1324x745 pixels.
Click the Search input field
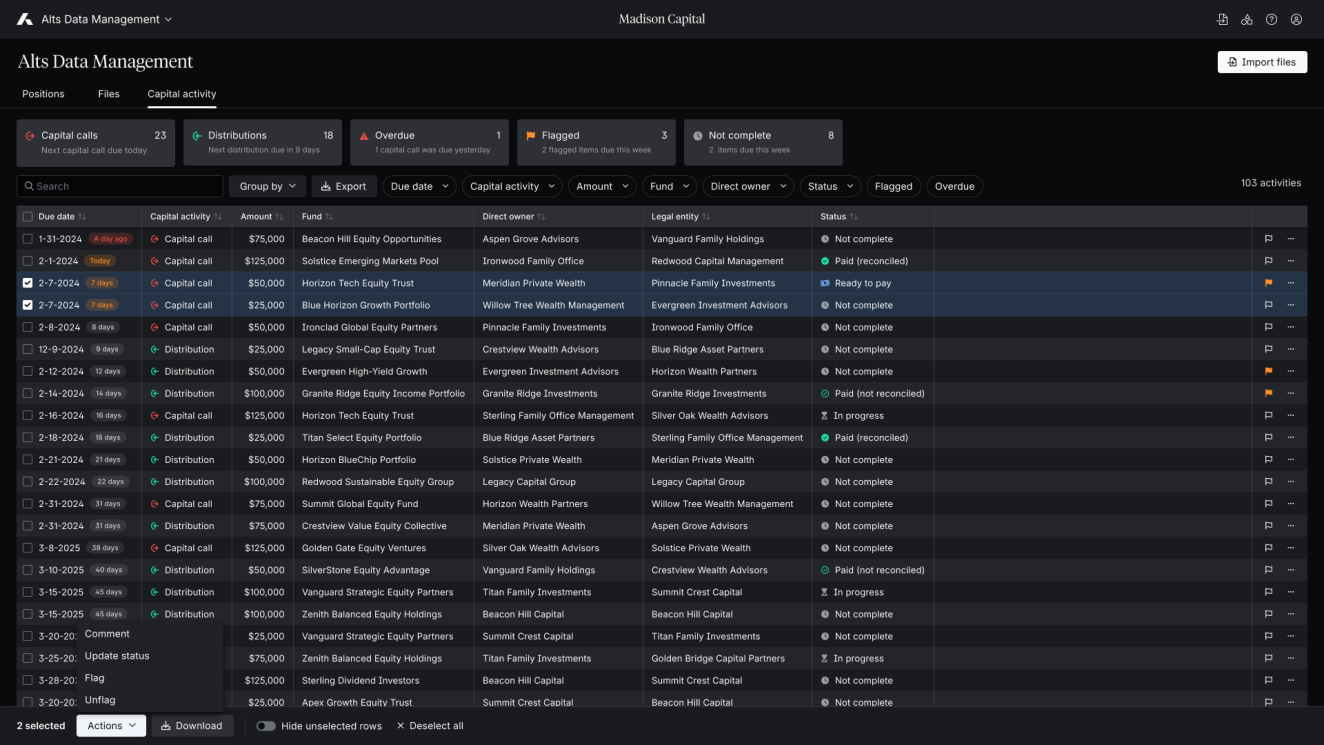tap(120, 186)
